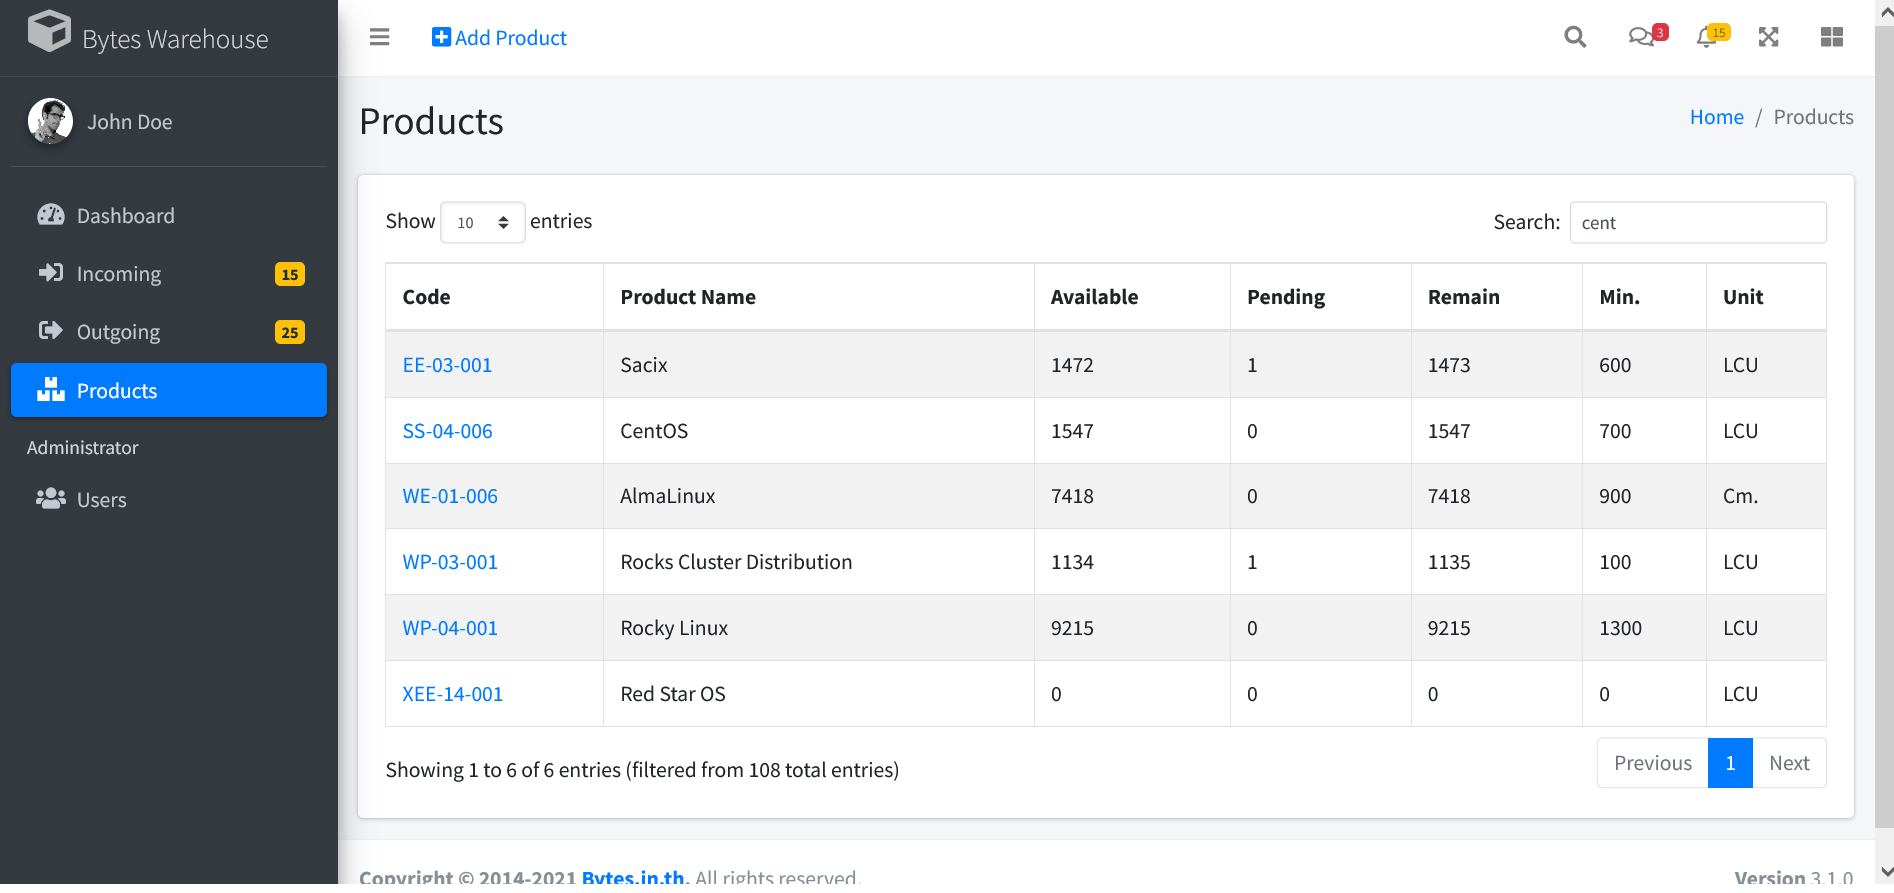Select the Rocky Linux product name cell
Viewport: 1894px width, 893px height.
click(818, 628)
